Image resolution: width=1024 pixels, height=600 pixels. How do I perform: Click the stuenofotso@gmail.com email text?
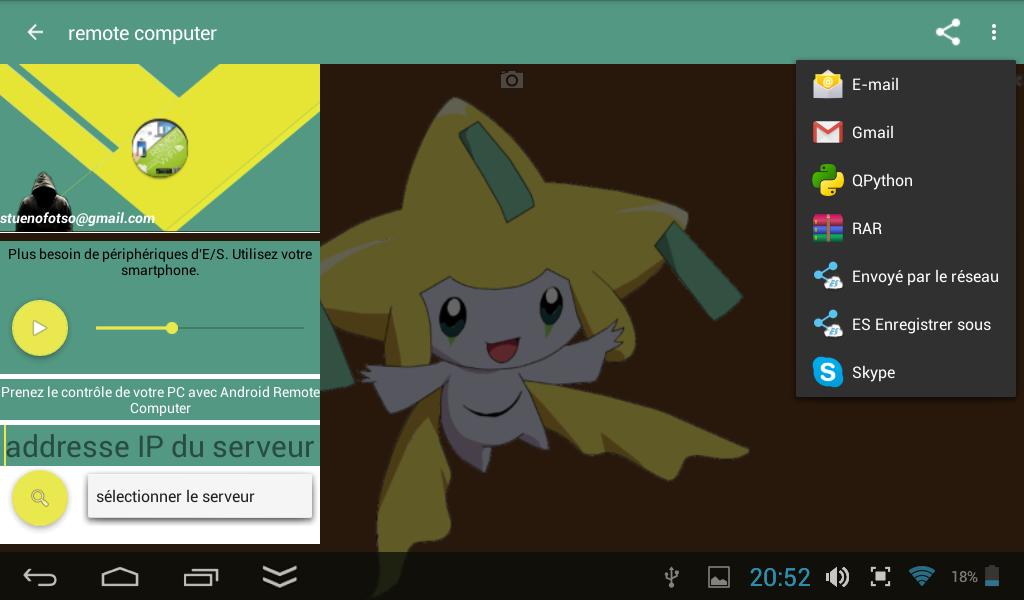pos(77,218)
